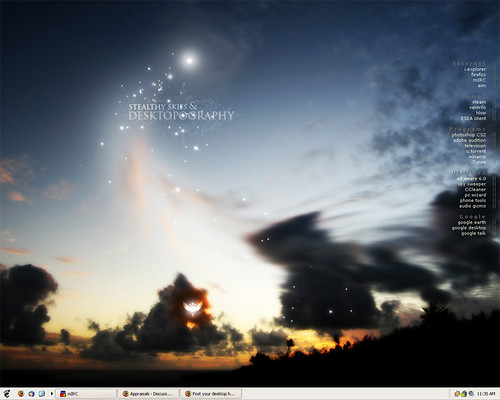The image size is (500, 400).
Task: Switch to the Appraisals Firefox taskbar window
Action: [148, 394]
